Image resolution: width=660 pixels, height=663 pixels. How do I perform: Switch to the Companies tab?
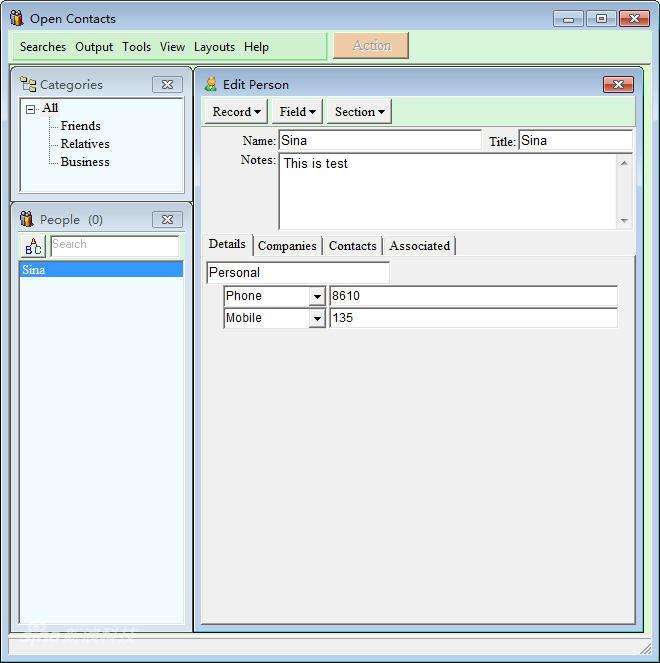287,246
